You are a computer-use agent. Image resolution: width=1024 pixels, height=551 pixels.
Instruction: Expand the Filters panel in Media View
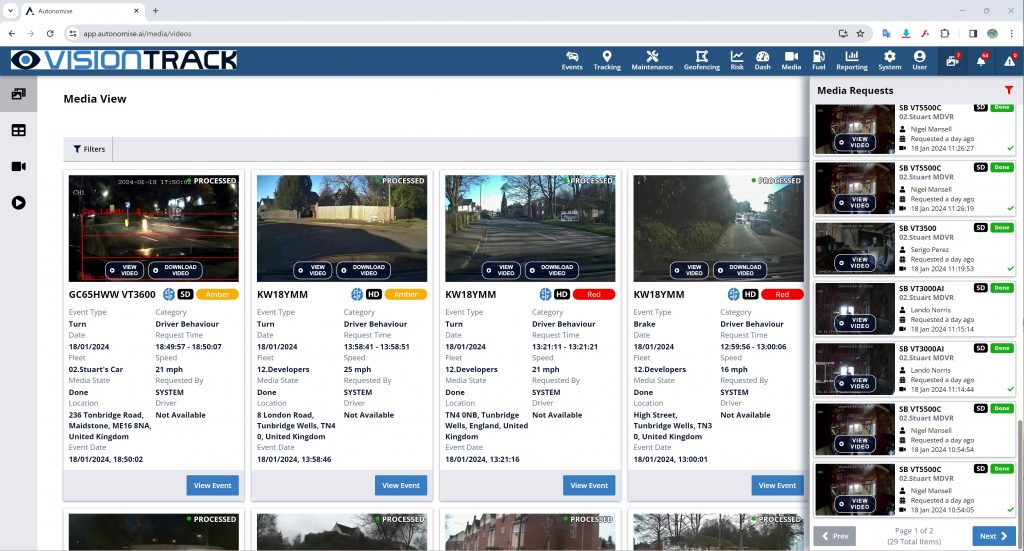coord(88,149)
